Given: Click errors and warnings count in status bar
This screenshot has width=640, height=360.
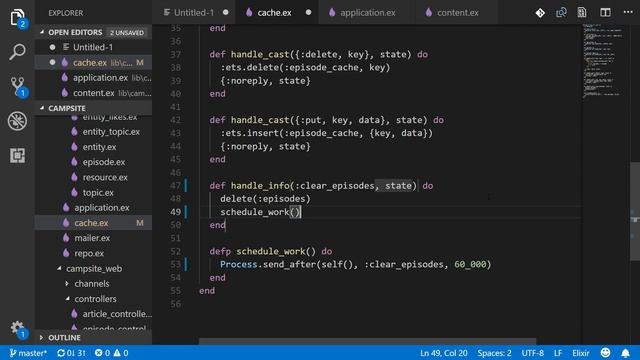Looking at the screenshot, I should point(111,353).
